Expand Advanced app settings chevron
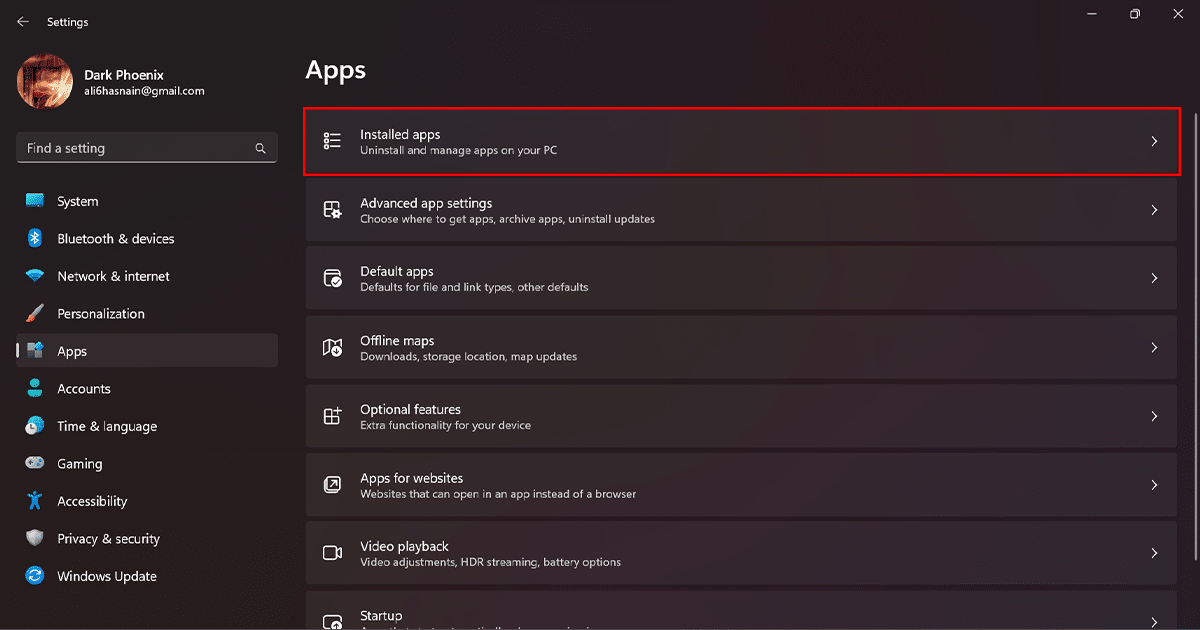Screen dimensions: 1200x630 pos(1154,210)
